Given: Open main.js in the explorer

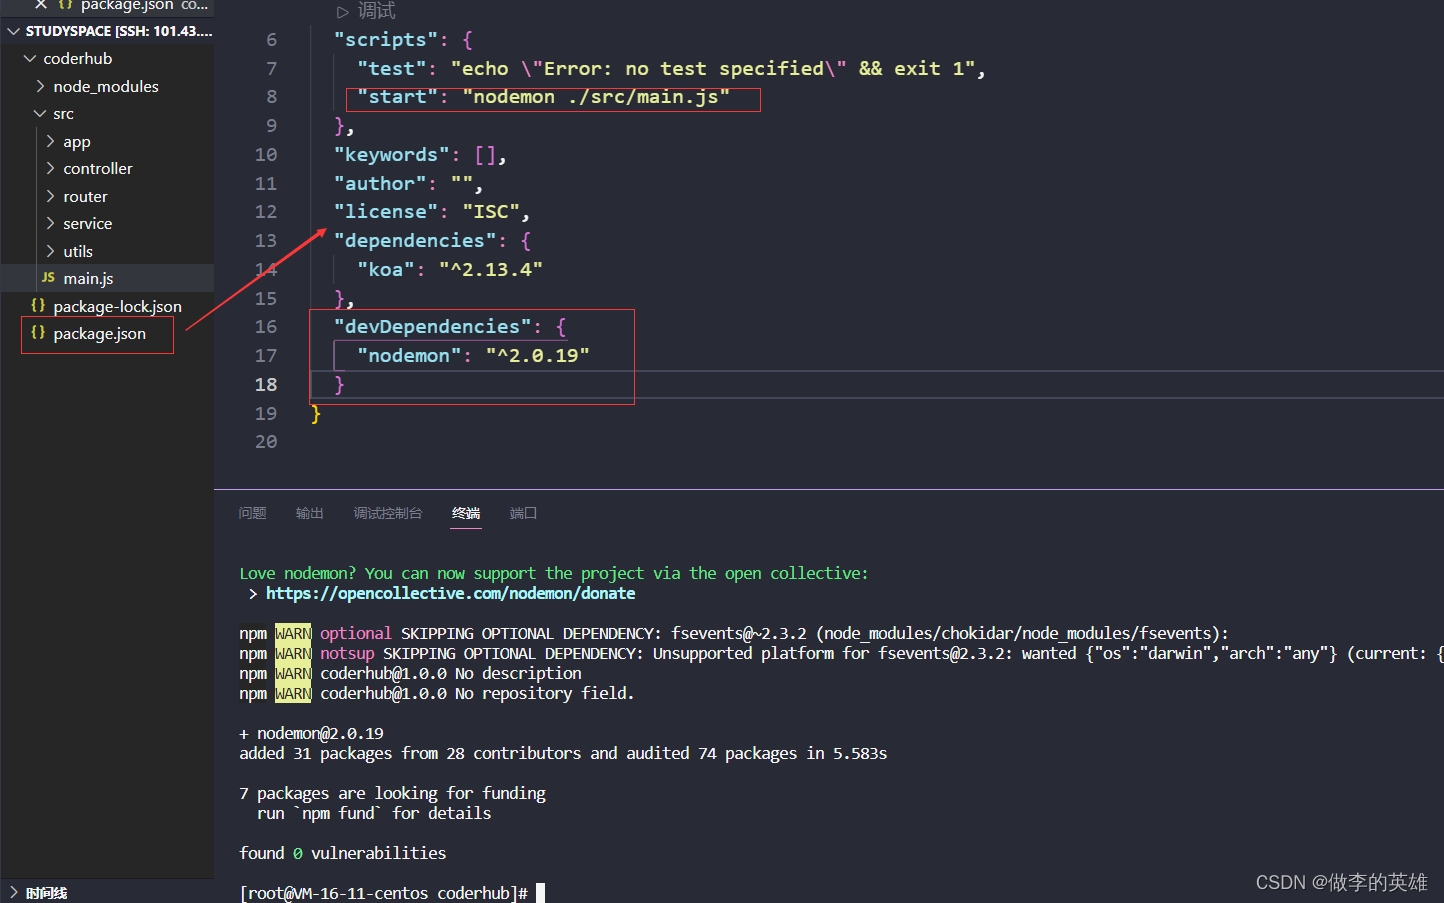Looking at the screenshot, I should (x=88, y=278).
